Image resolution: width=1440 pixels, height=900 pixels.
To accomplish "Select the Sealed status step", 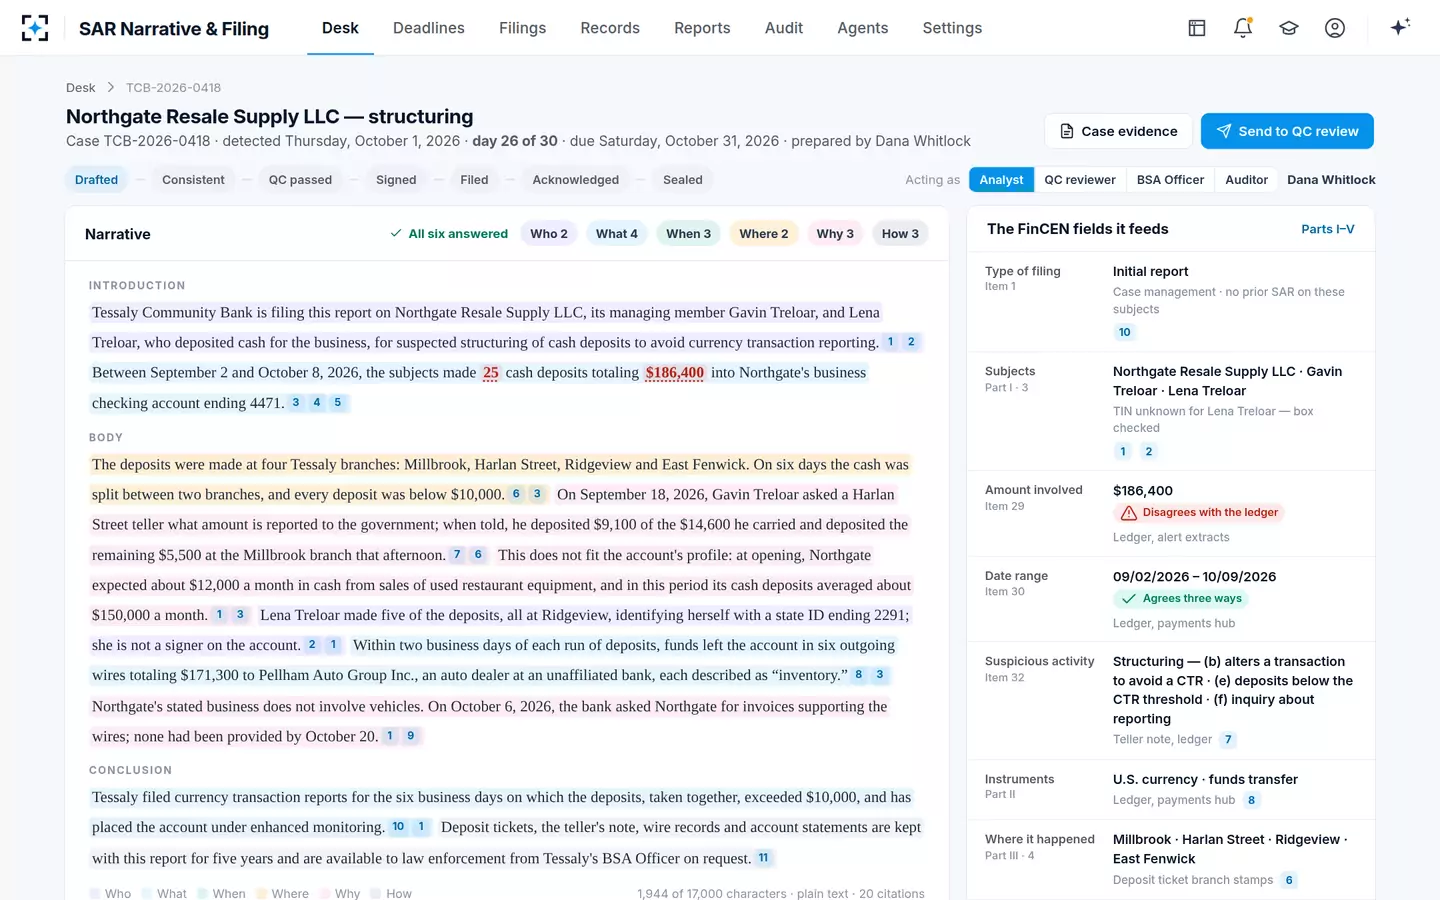I will pos(683,180).
